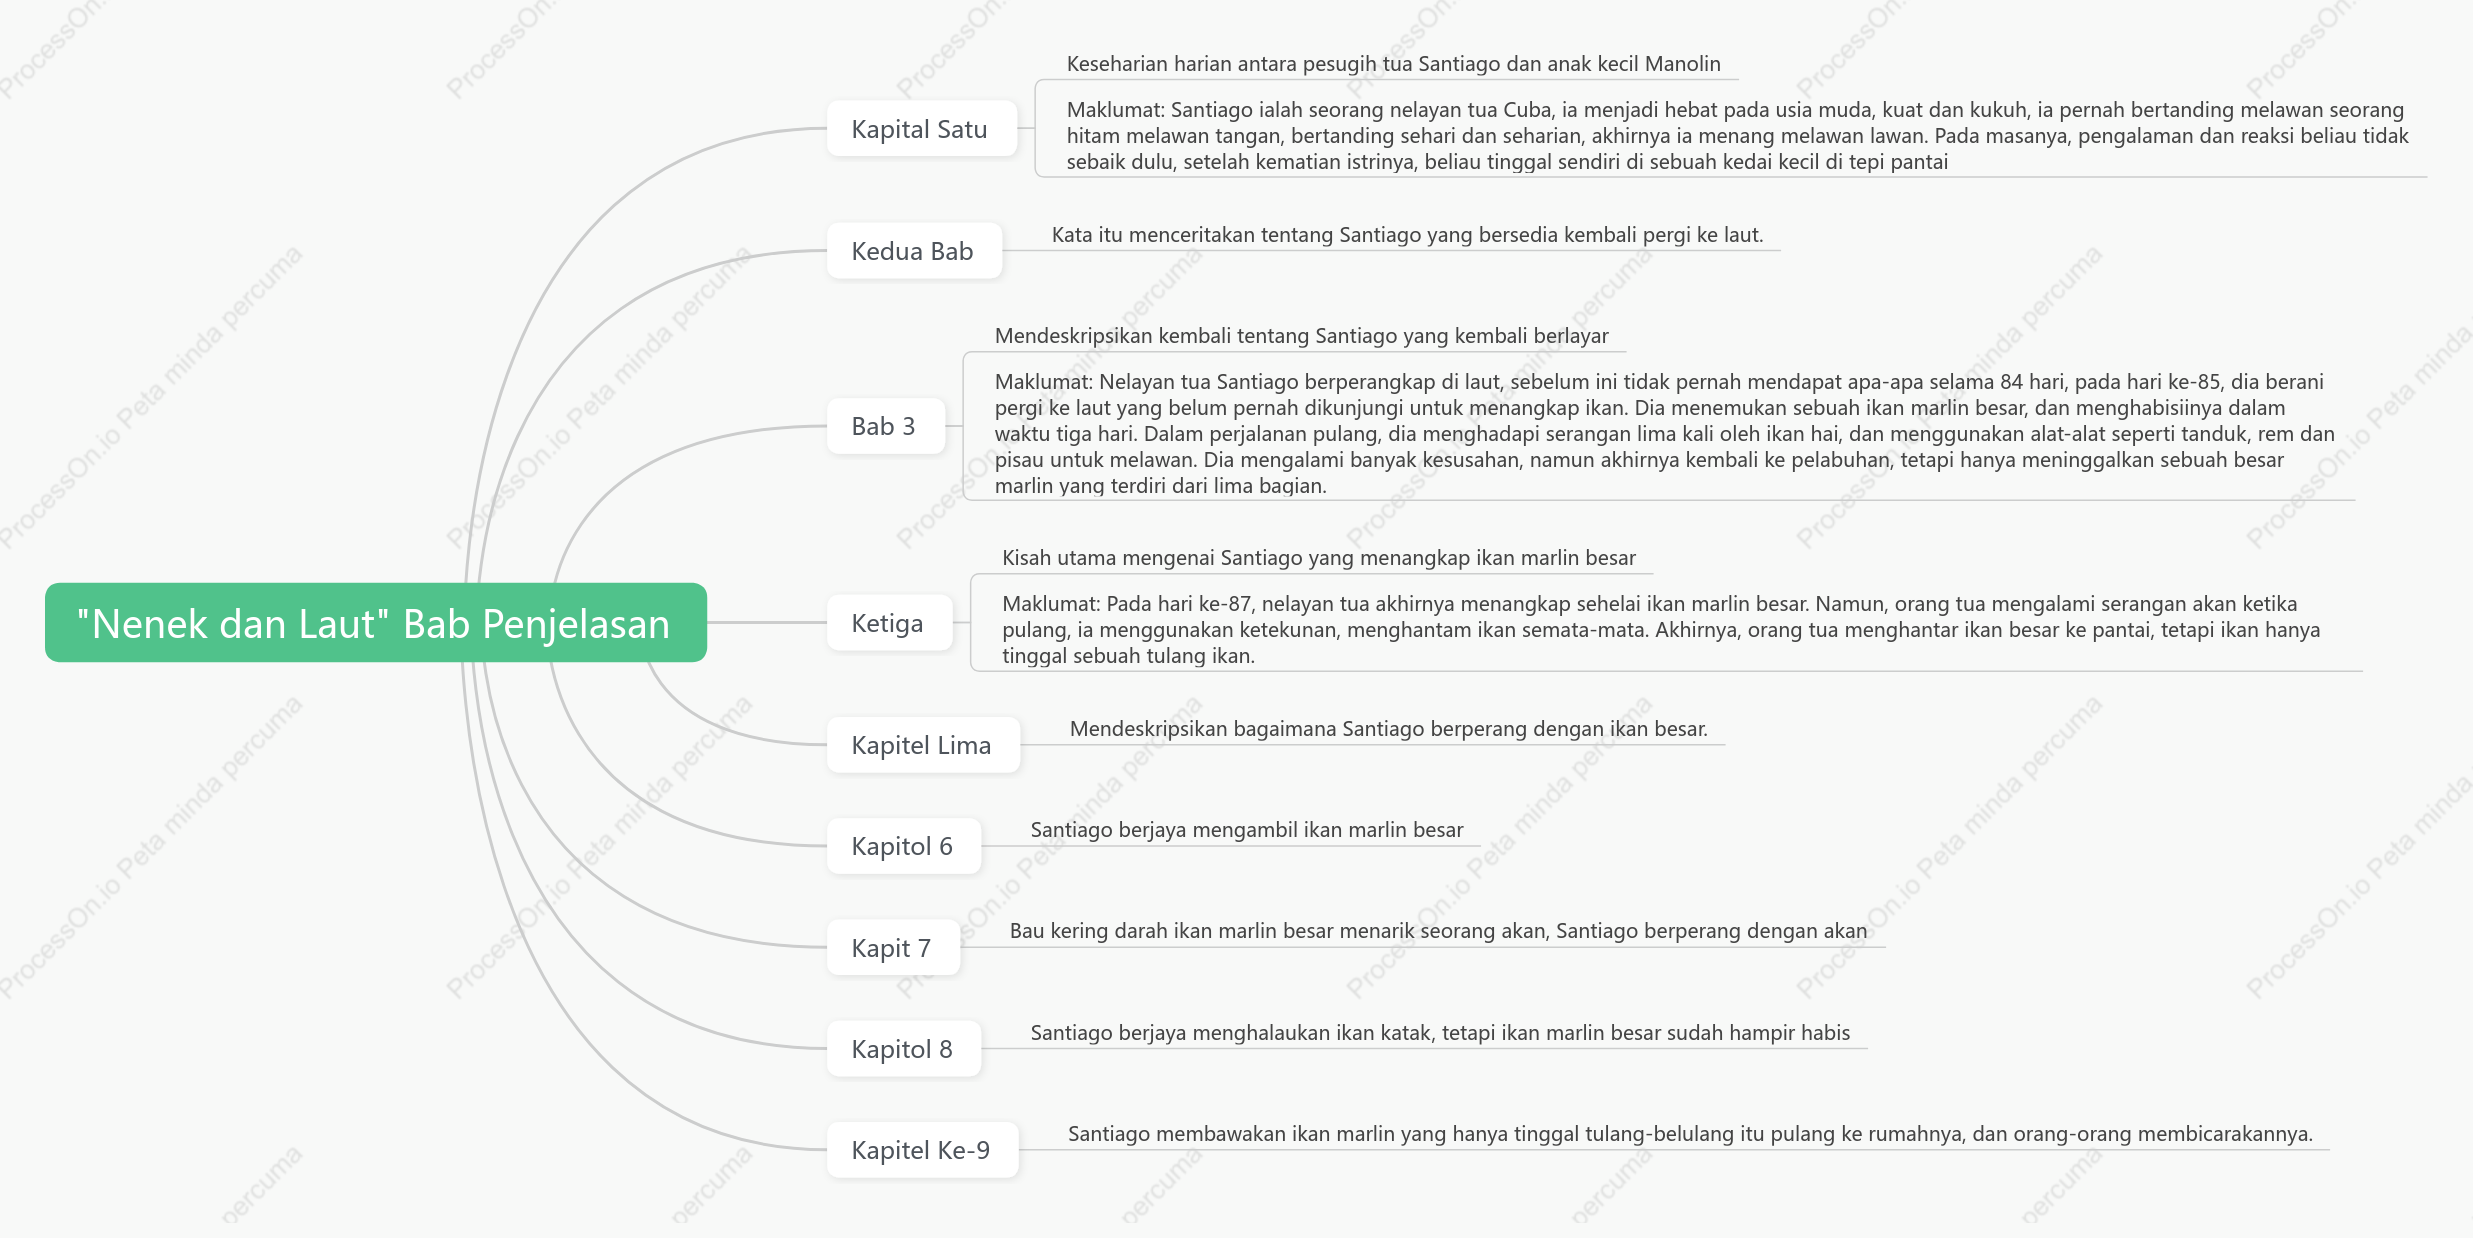
Task: Select the Kapitel Lima node
Action: [923, 745]
